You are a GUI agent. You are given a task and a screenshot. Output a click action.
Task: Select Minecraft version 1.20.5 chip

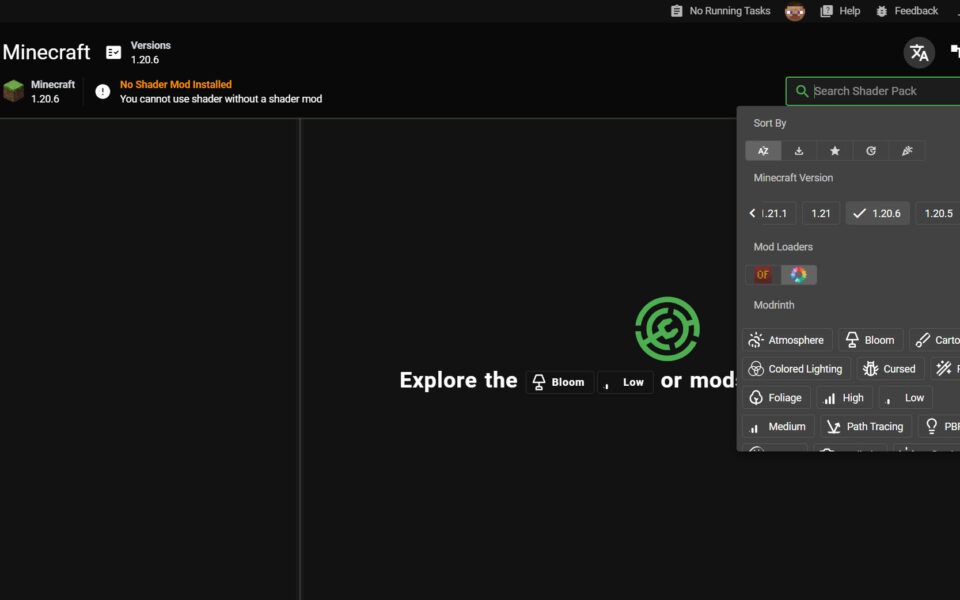939,213
